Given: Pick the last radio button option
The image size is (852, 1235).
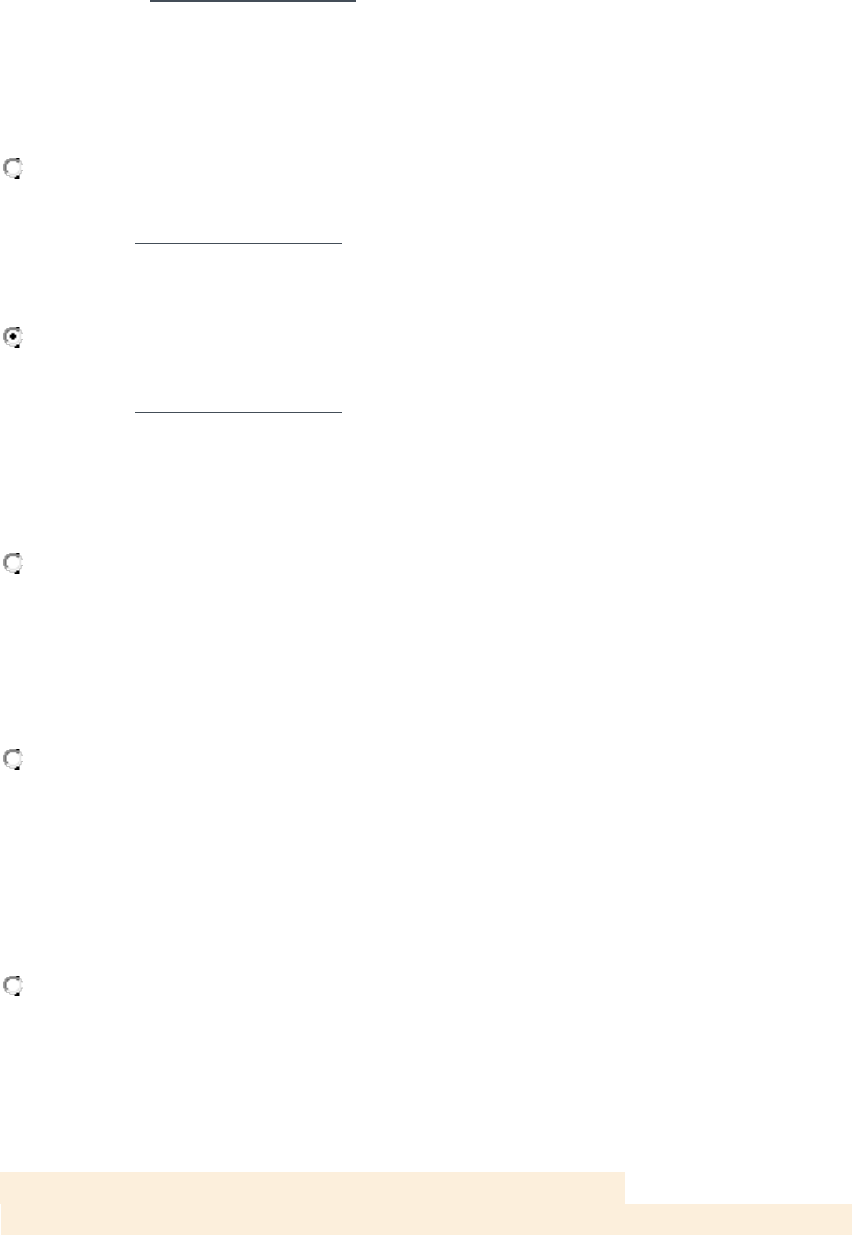Looking at the screenshot, I should pyautogui.click(x=14, y=986).
